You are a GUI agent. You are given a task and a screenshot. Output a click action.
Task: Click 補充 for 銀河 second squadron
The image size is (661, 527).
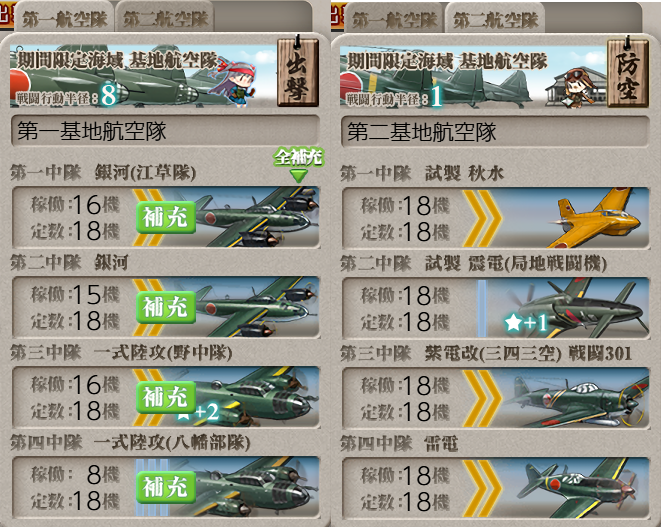click(166, 307)
